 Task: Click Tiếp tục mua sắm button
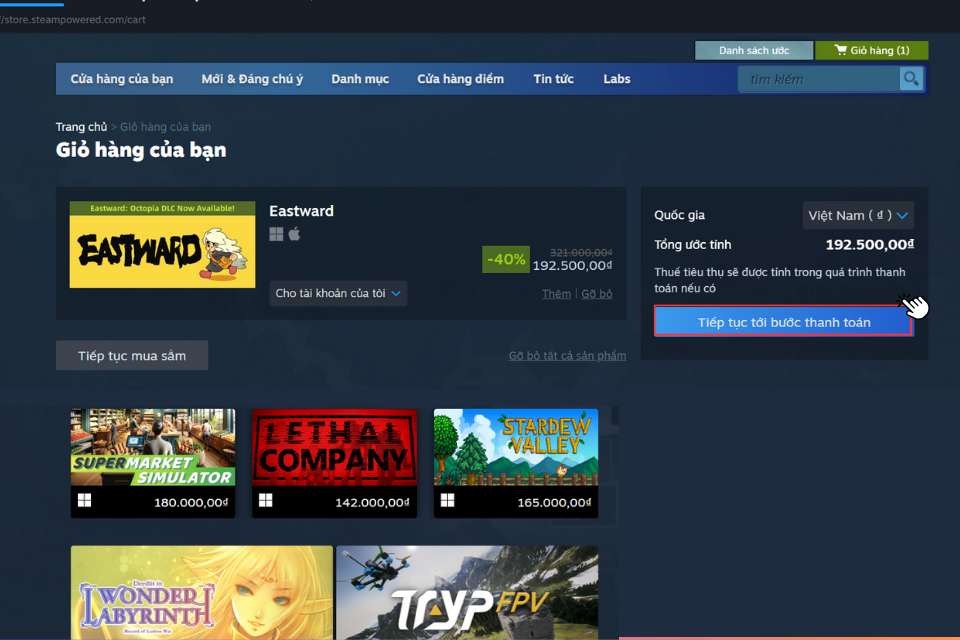point(132,356)
